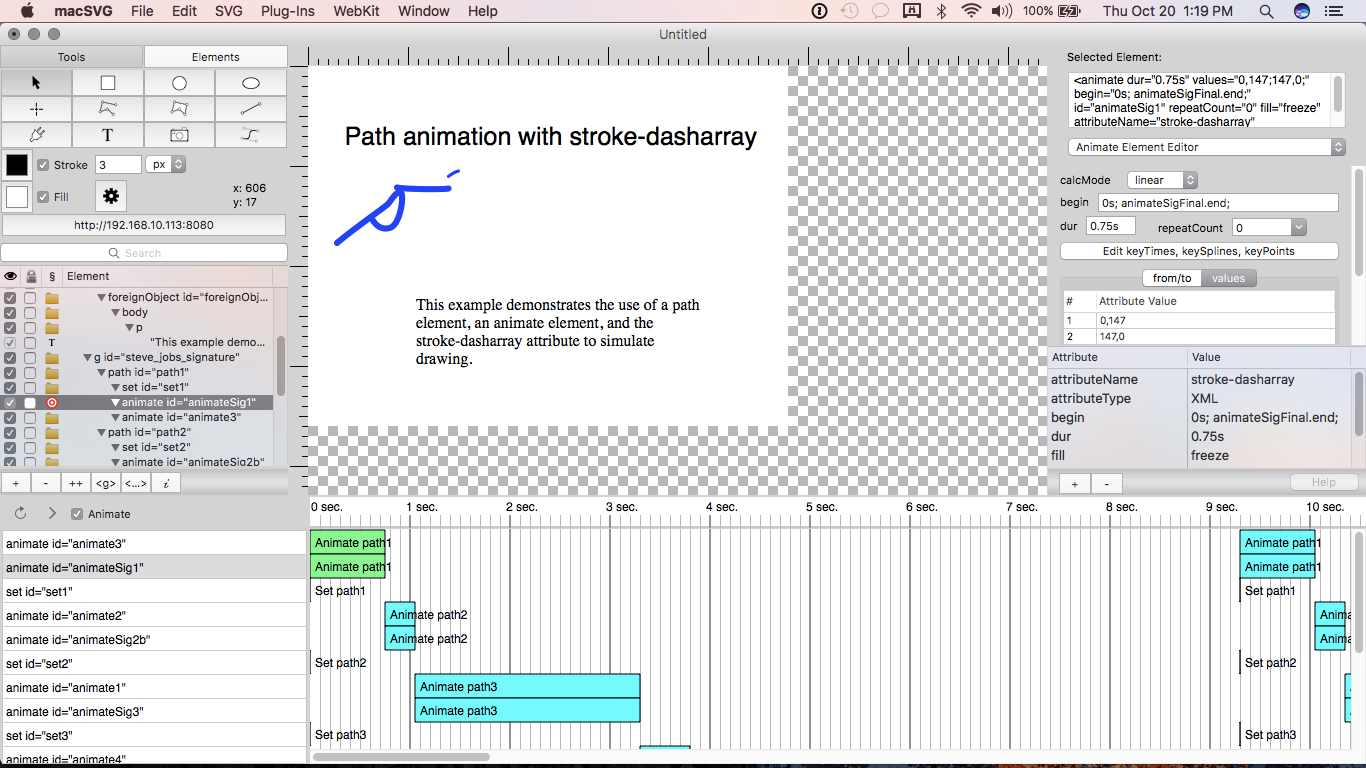This screenshot has width=1366, height=768.
Task: Open the calcMode linear dropdown
Action: (x=1162, y=180)
